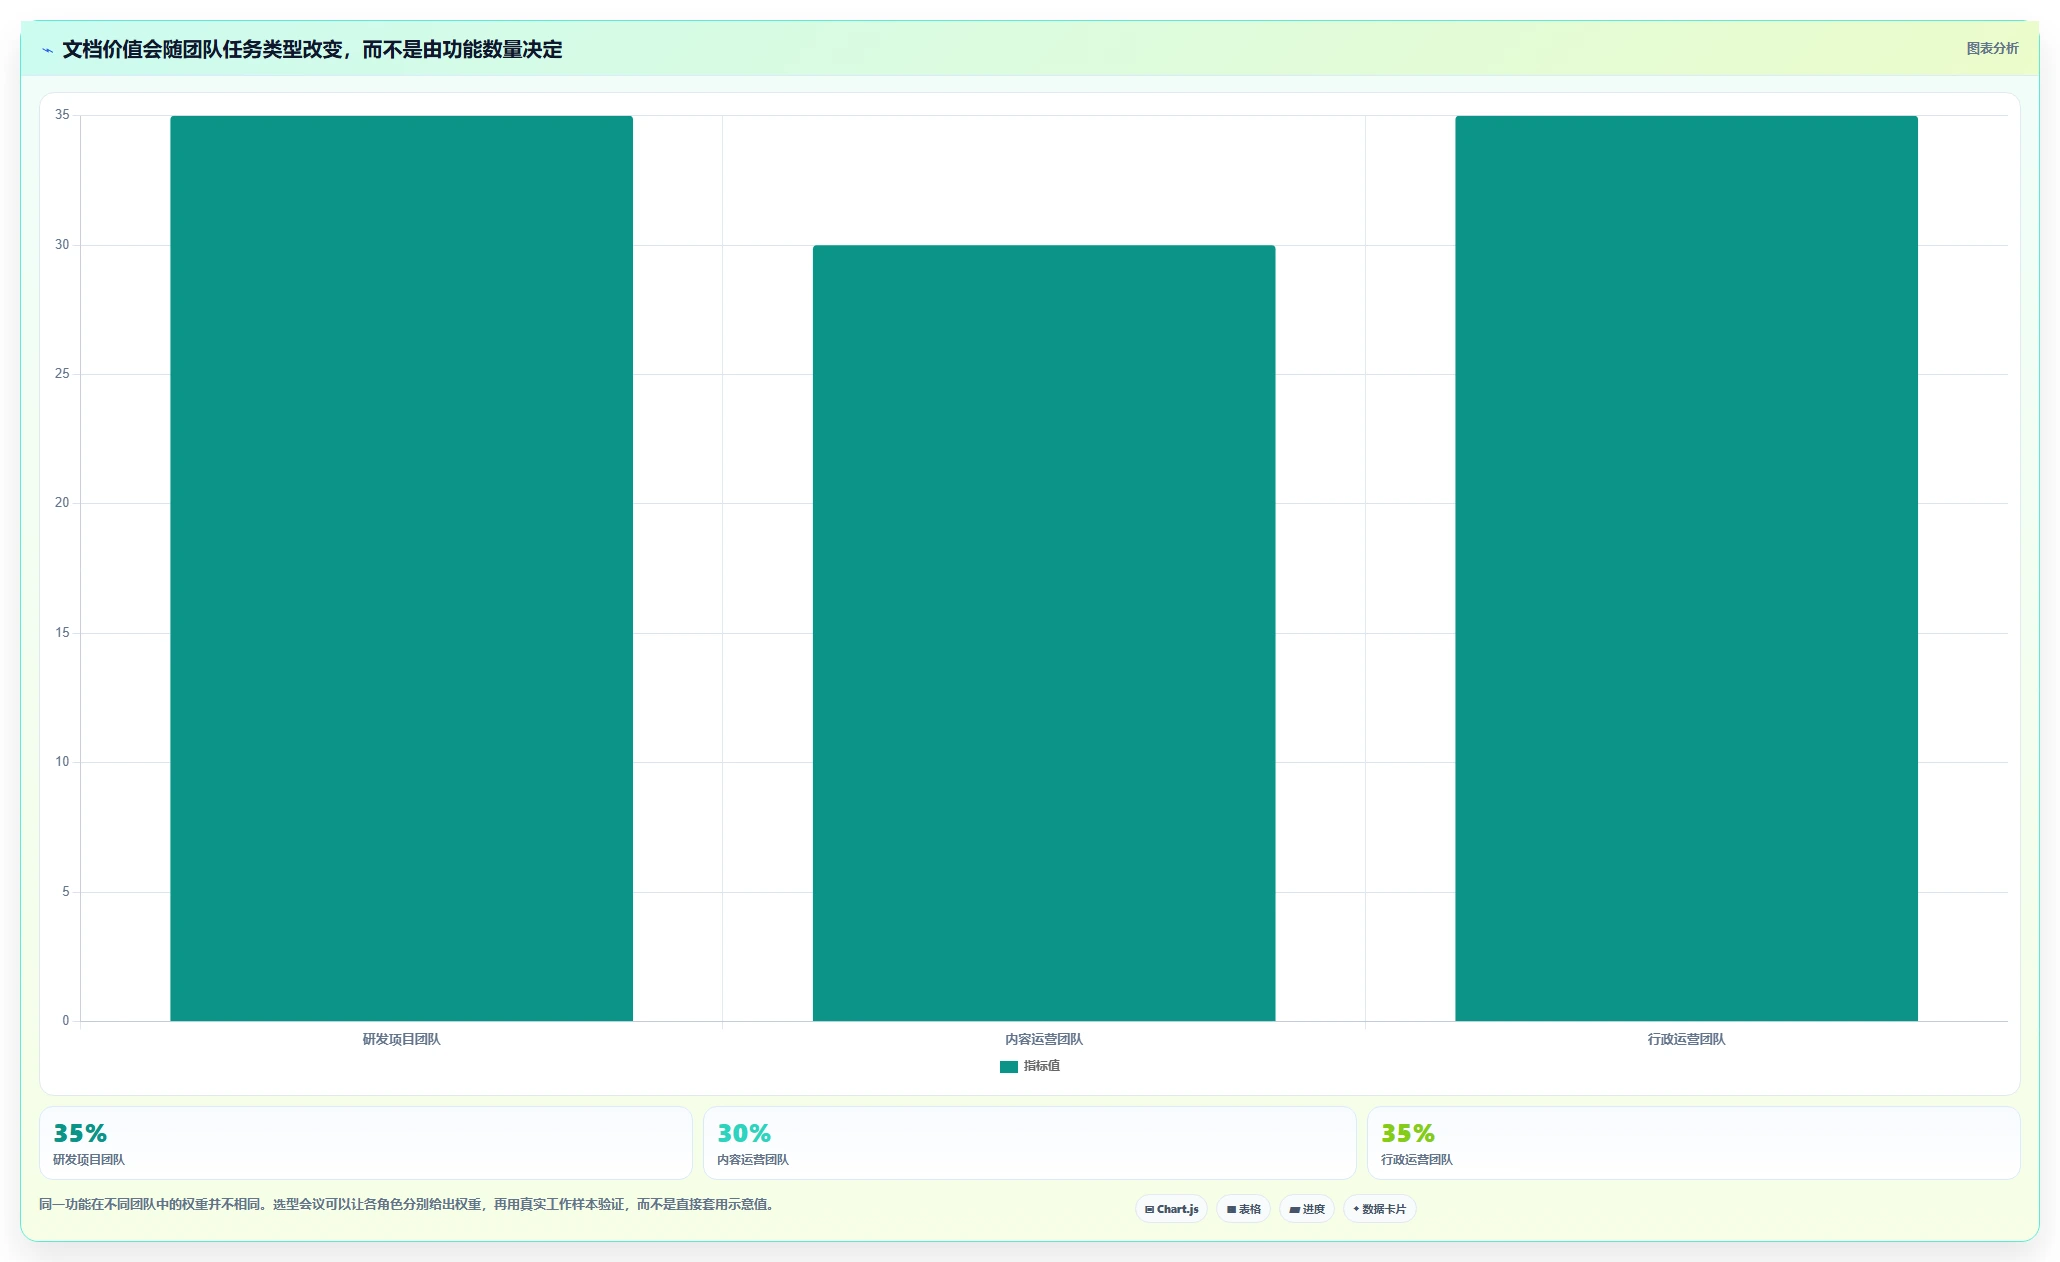Screen dimensions: 2060x1262
Task: Click the y-axis tick label 5
Action: [x=66, y=892]
